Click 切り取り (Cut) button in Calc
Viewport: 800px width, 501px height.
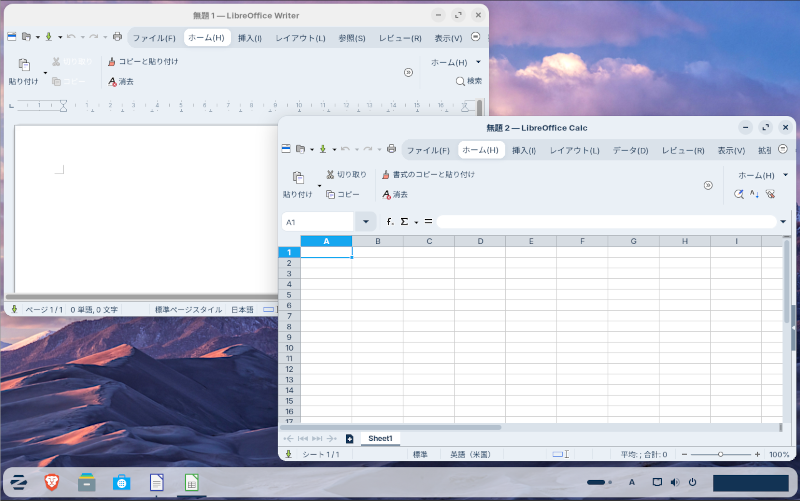[346, 174]
